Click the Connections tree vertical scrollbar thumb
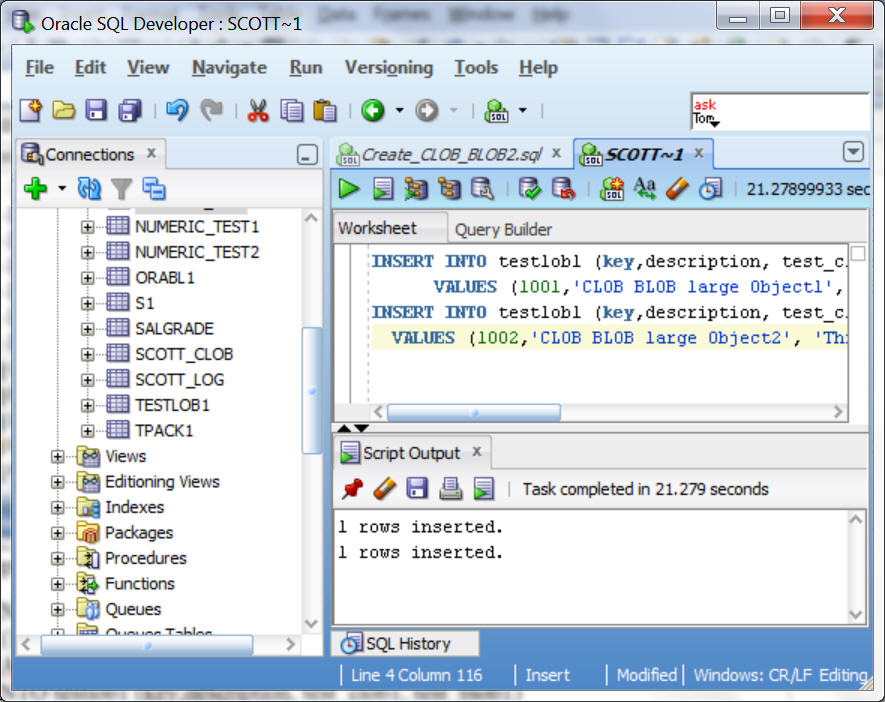Screen dimensions: 885x702 (x=312, y=390)
